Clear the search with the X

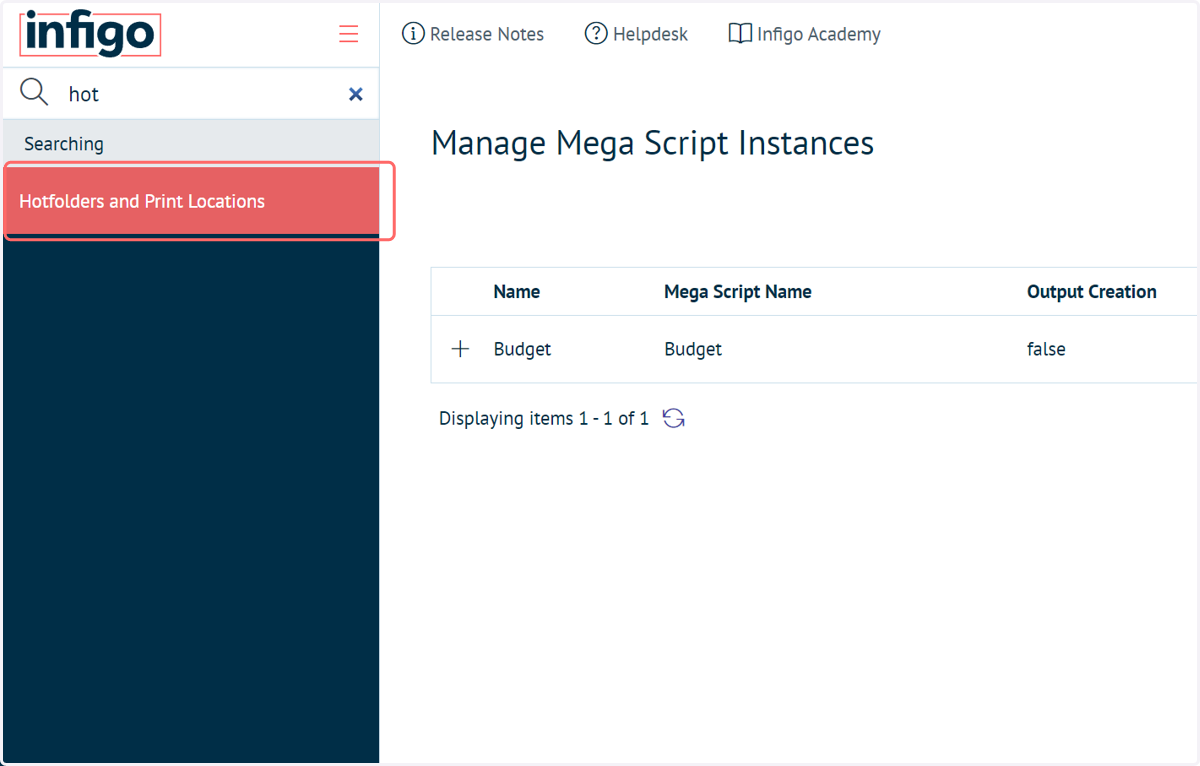point(355,94)
